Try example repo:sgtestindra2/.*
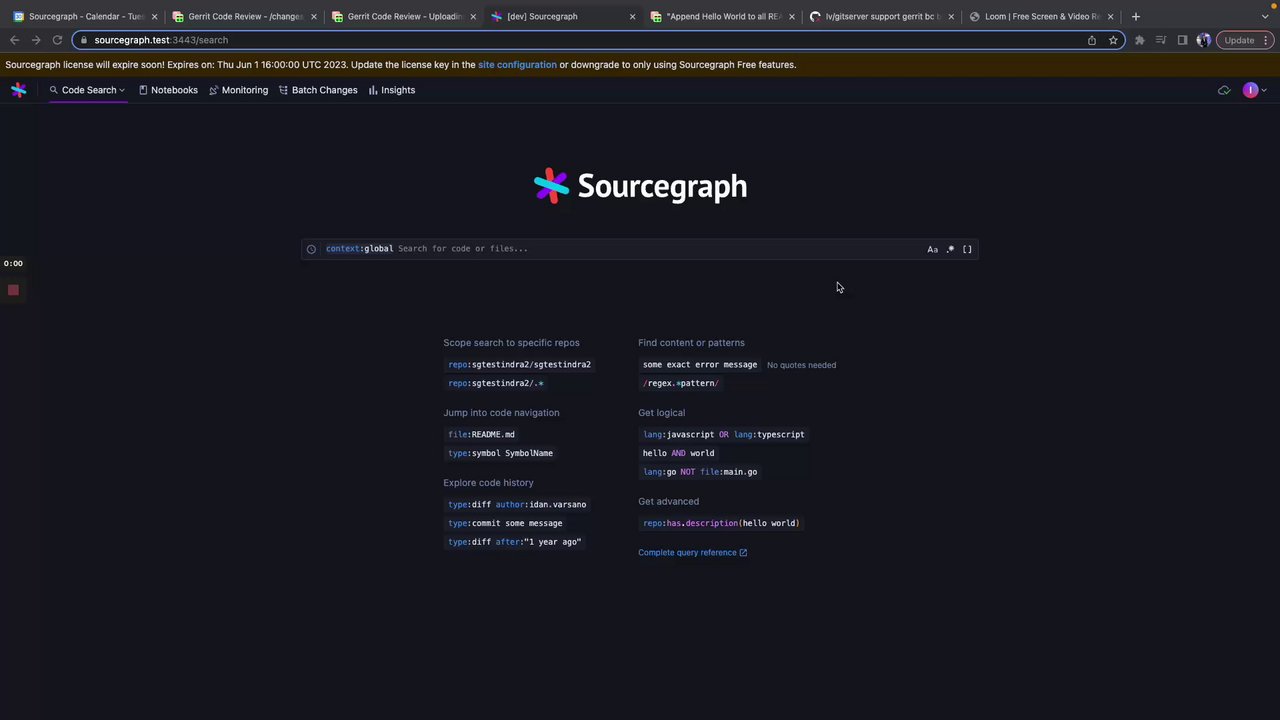The height and width of the screenshot is (720, 1280). [x=496, y=383]
